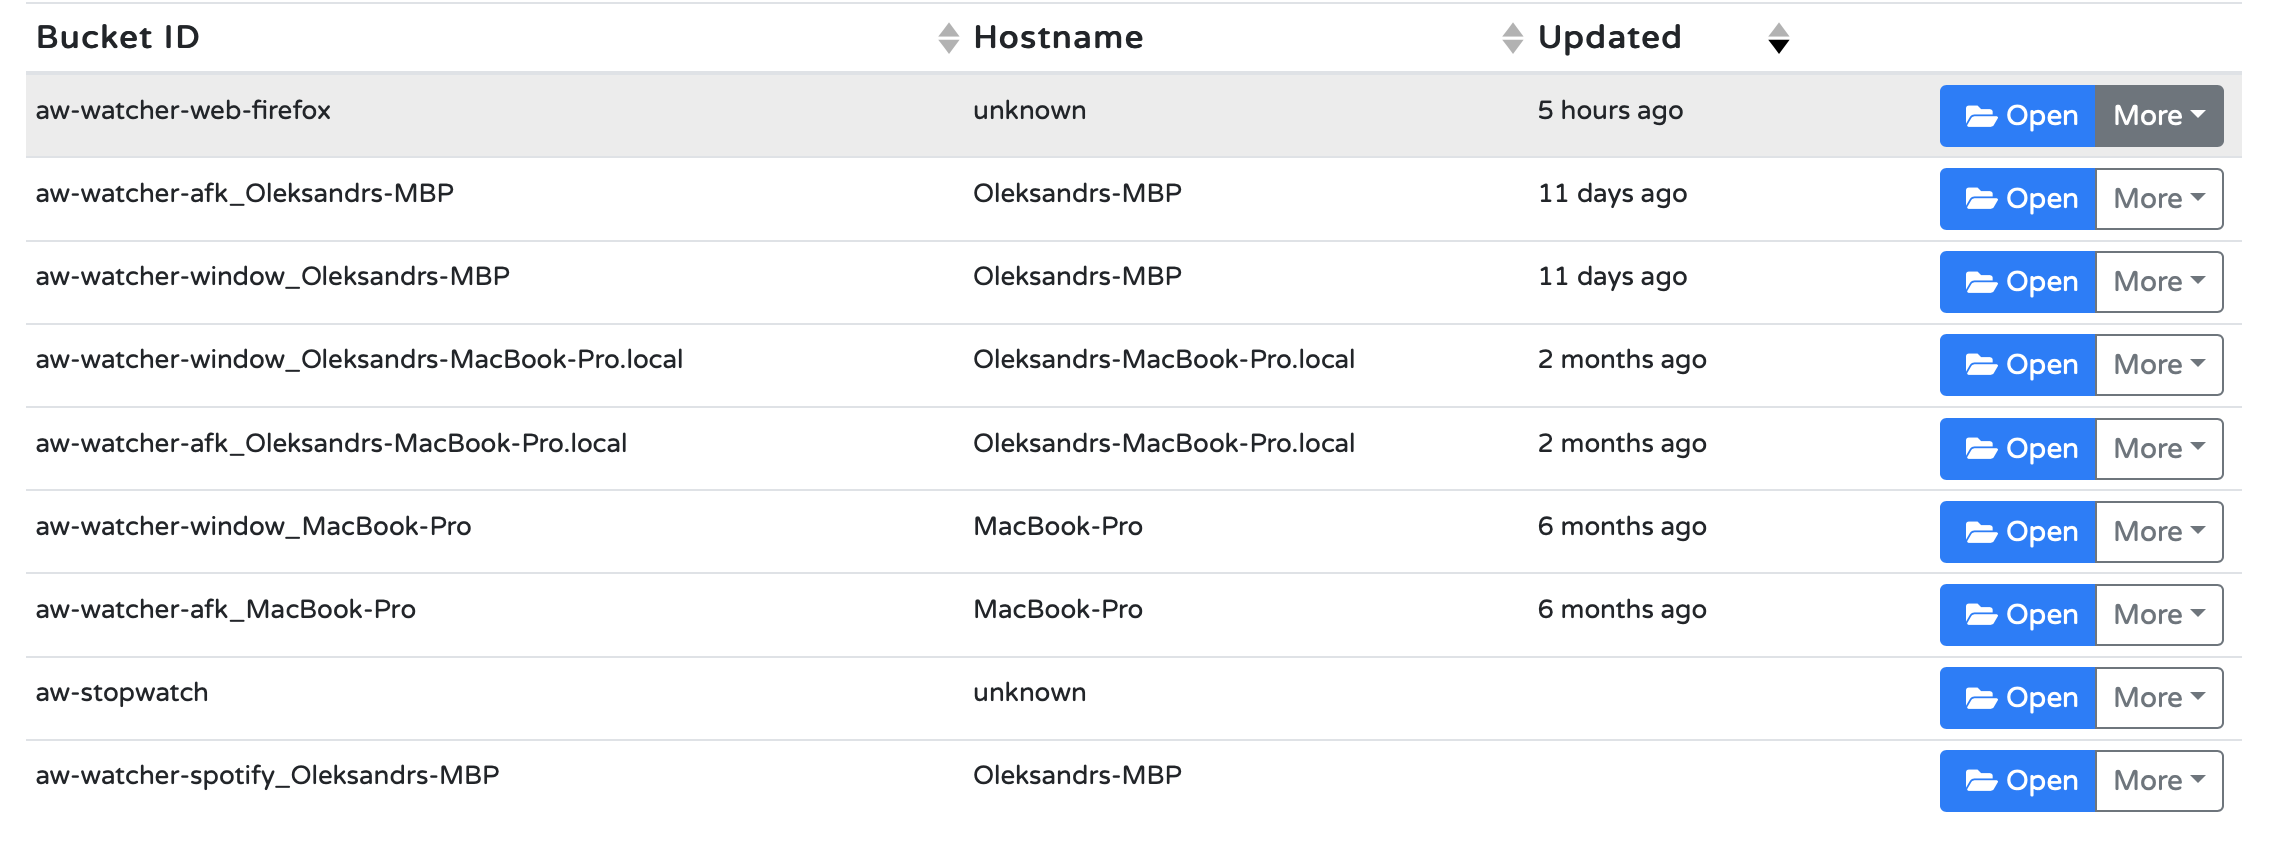Open aw-watcher-spotify_Oleksandrs-MBP bucket
Screen dimensions: 2270x848
(x=2018, y=781)
